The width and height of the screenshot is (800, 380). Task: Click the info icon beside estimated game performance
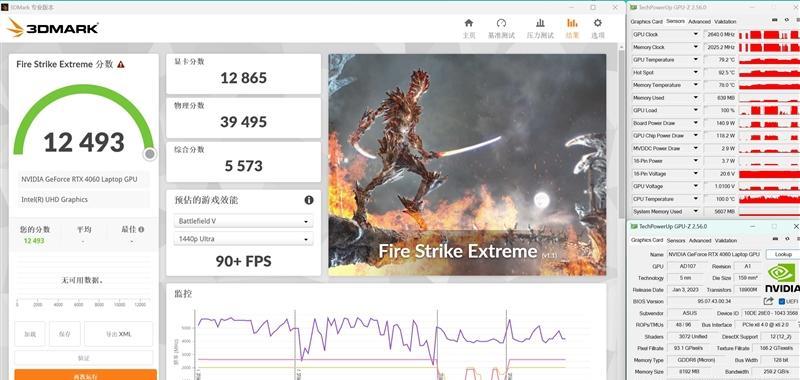click(309, 200)
